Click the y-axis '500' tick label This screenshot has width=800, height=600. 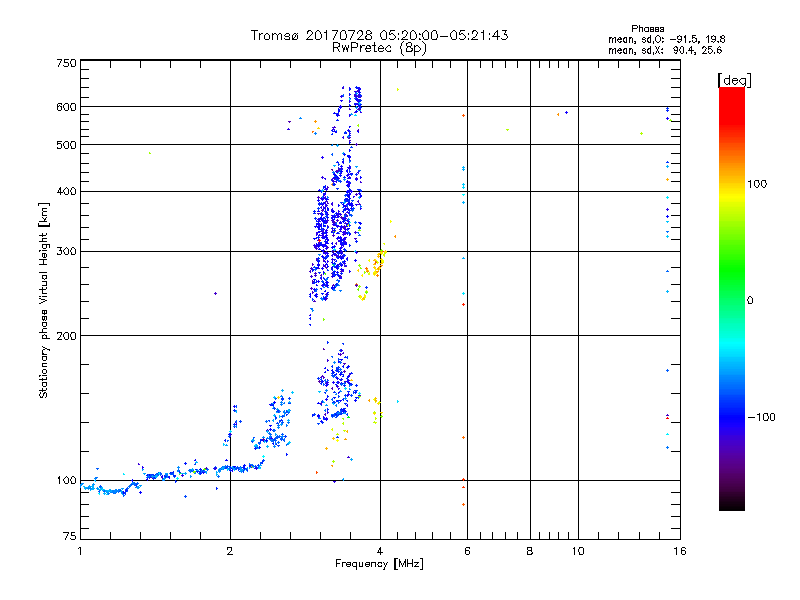coord(66,145)
